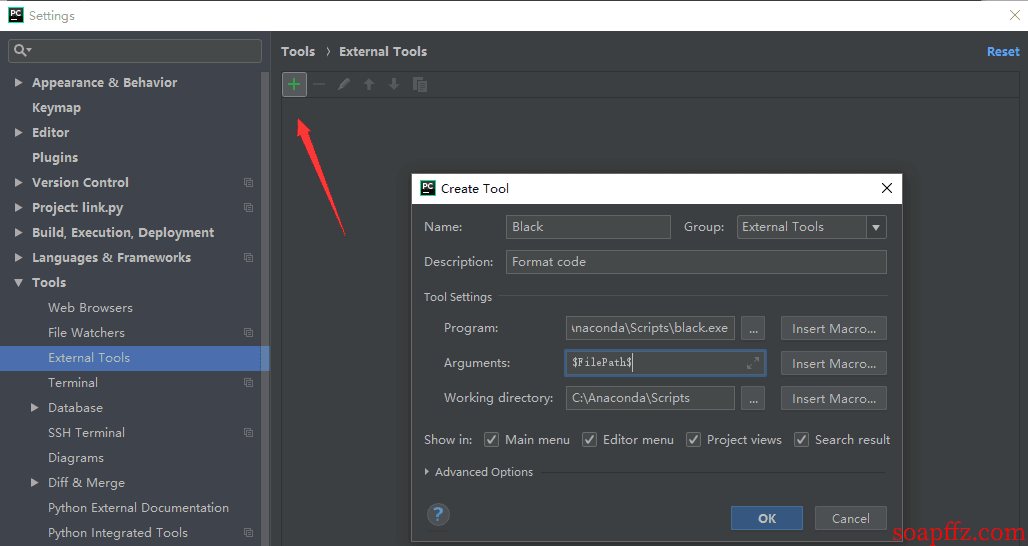Toggle the Search result checkbox
The width and height of the screenshot is (1028, 546).
tap(801, 439)
